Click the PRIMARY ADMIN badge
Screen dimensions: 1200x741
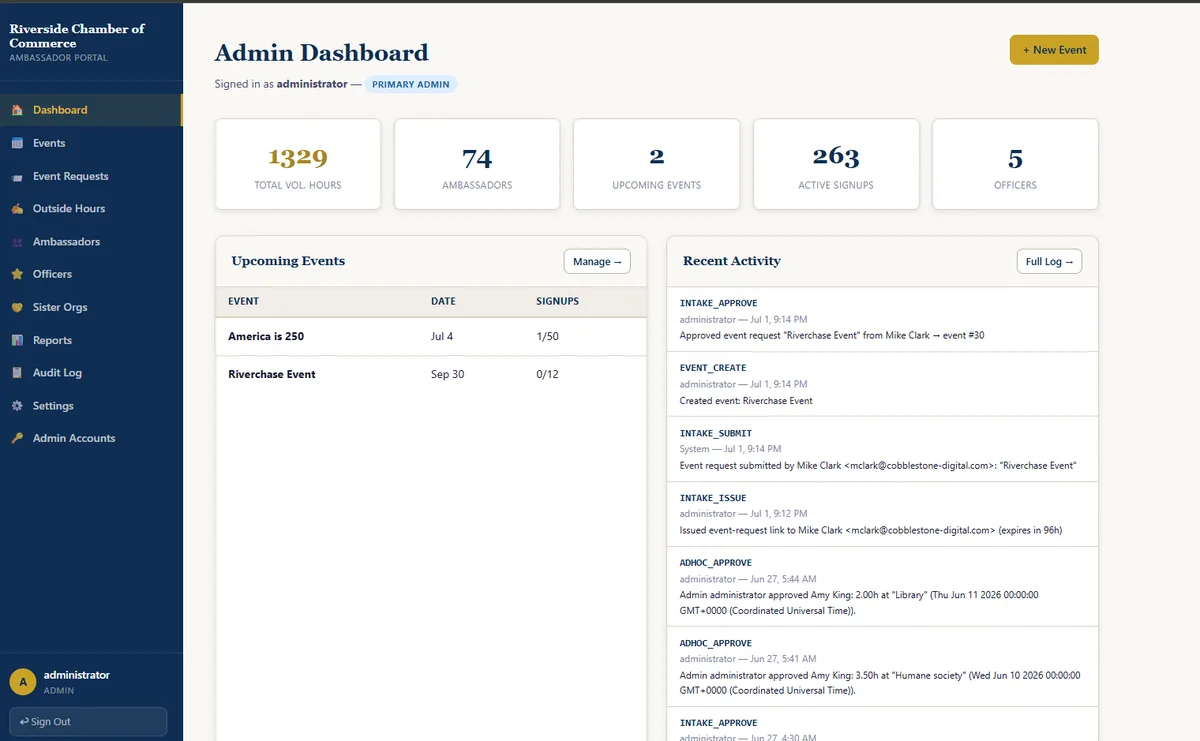click(x=411, y=84)
